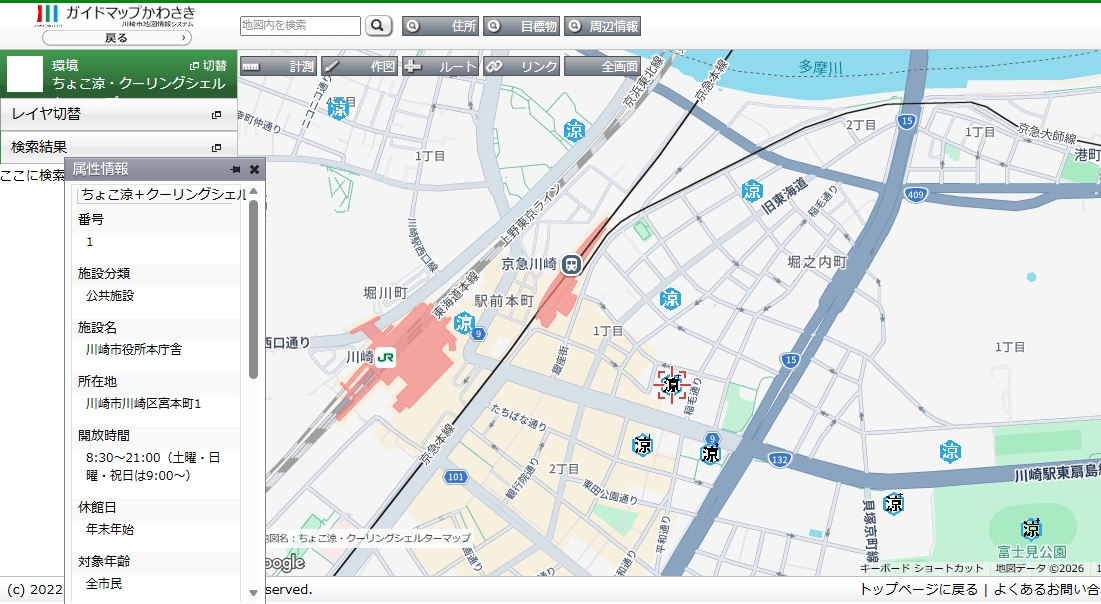Switch map theme with 切替
The height and width of the screenshot is (604, 1101).
pos(209,65)
